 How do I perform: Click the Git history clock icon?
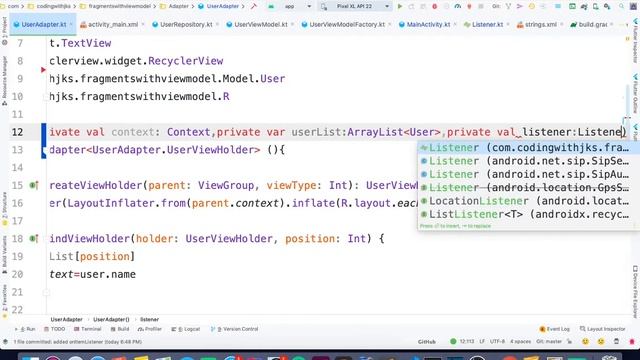click(x=531, y=7)
